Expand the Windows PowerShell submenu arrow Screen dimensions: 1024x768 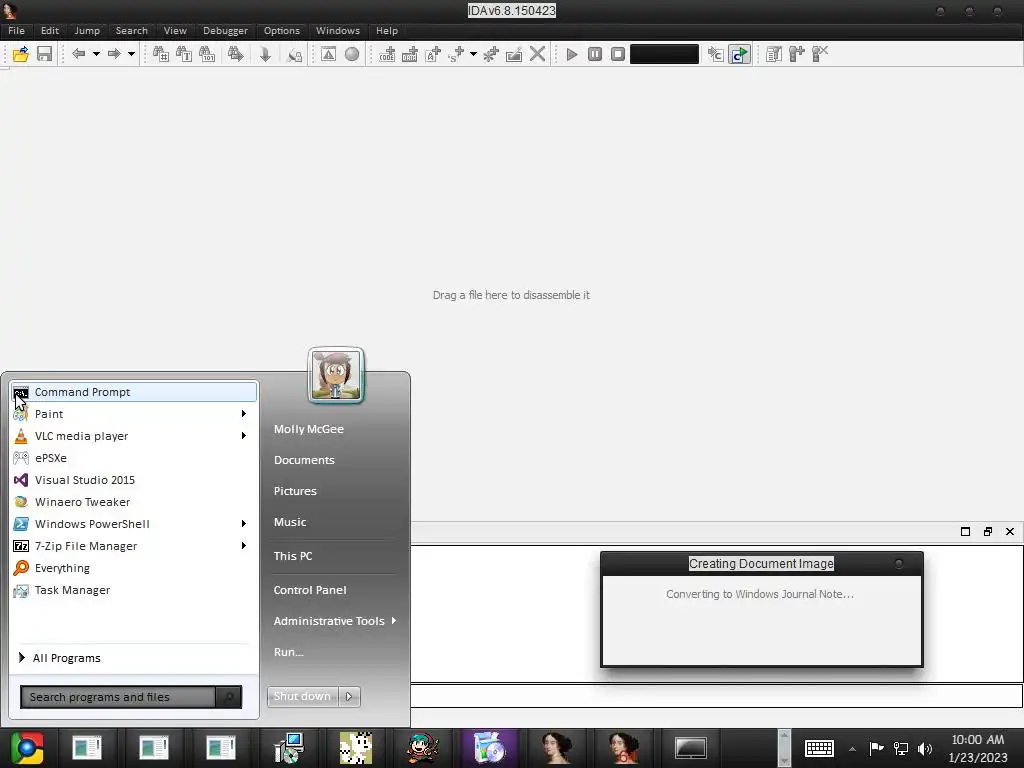pyautogui.click(x=244, y=524)
